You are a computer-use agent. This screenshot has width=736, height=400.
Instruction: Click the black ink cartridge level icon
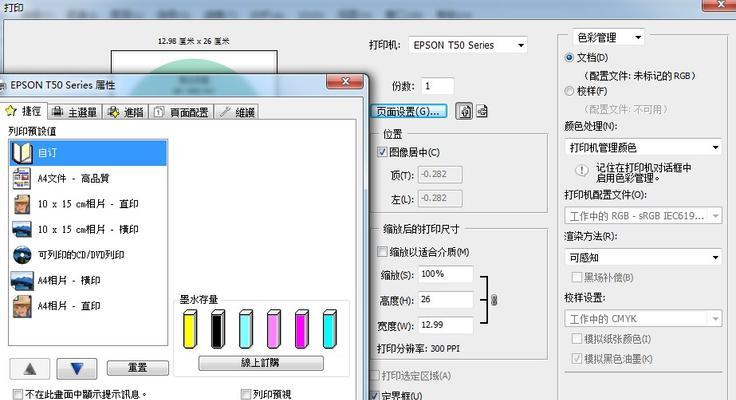(x=218, y=329)
